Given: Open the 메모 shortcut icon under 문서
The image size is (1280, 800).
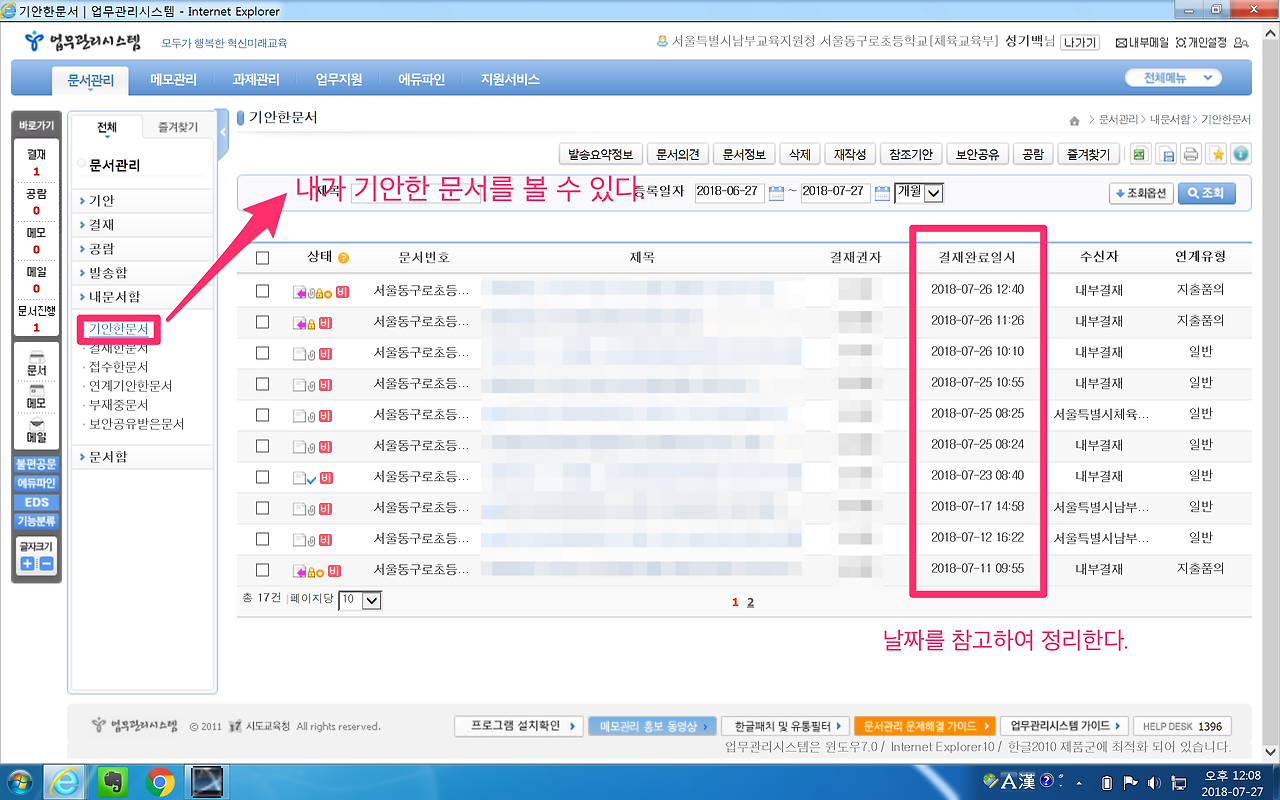Looking at the screenshot, I should [x=36, y=396].
